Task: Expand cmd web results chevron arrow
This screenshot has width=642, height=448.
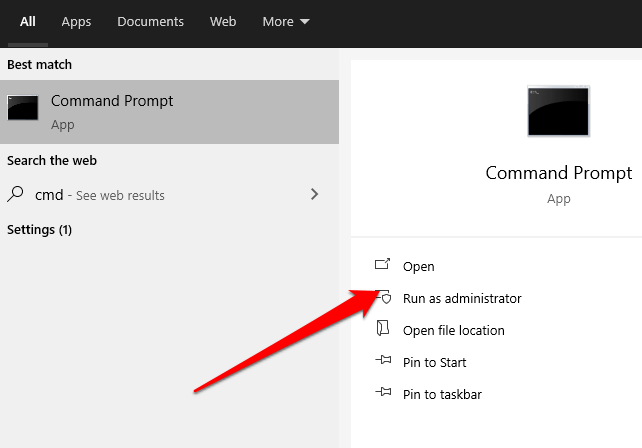Action: (x=314, y=194)
